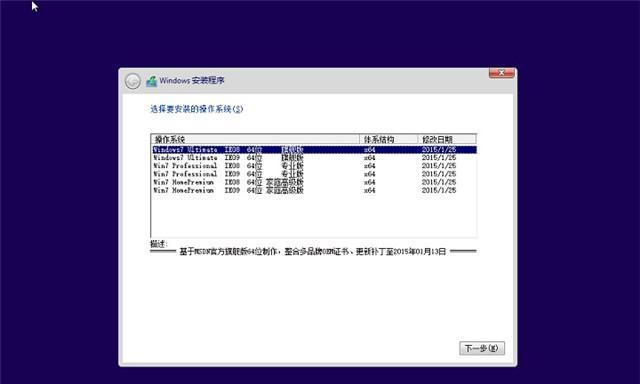This screenshot has width=640, height=384.
Task: Select Windows7 Ultimate IE08 64位 旗舰版 entry
Action: tap(313, 150)
